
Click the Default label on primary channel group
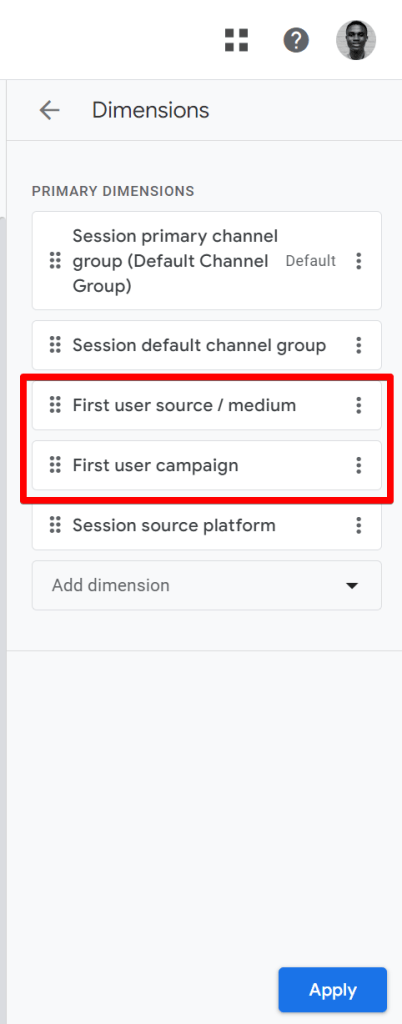[x=311, y=261]
